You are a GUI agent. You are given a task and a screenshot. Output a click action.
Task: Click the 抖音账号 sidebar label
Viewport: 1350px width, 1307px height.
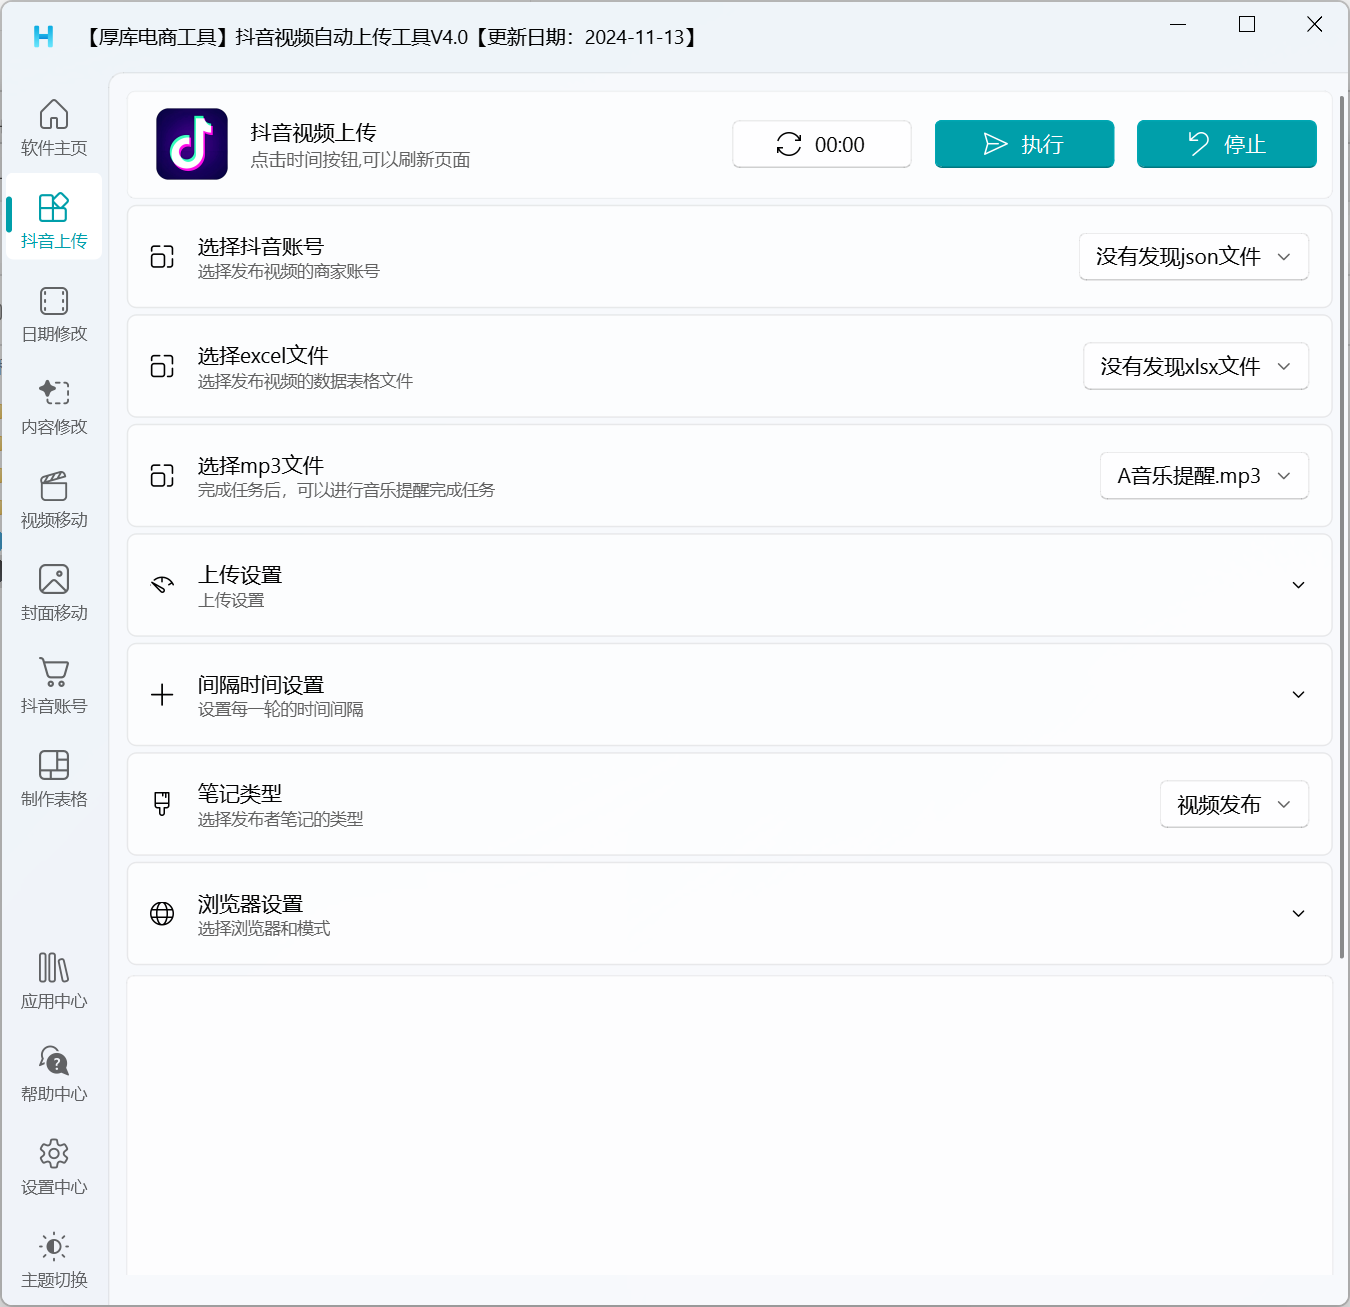54,706
